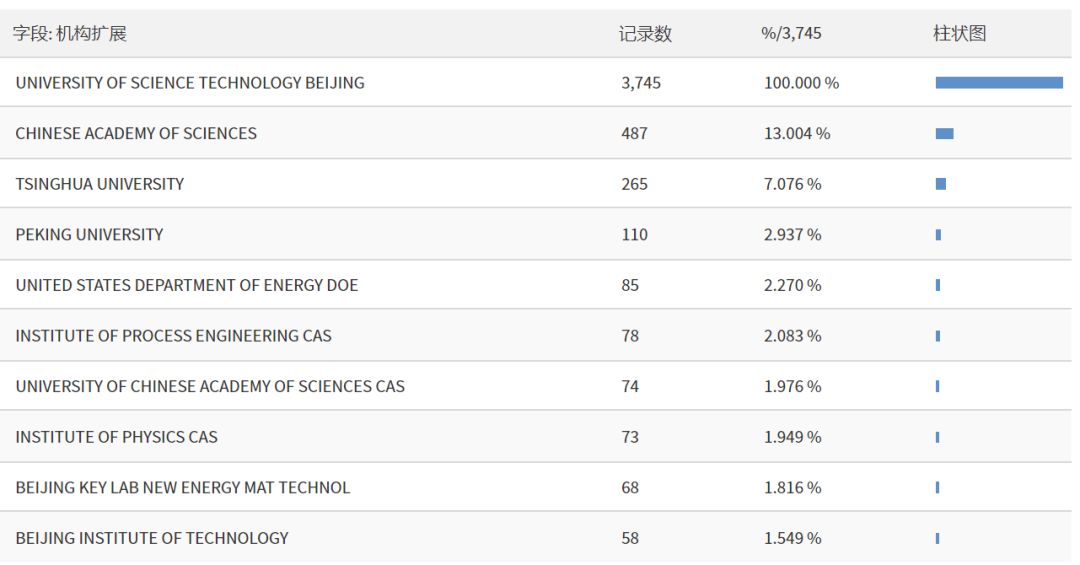
Task: Click the Beijing Institute of Technology entry
Action: 152,538
